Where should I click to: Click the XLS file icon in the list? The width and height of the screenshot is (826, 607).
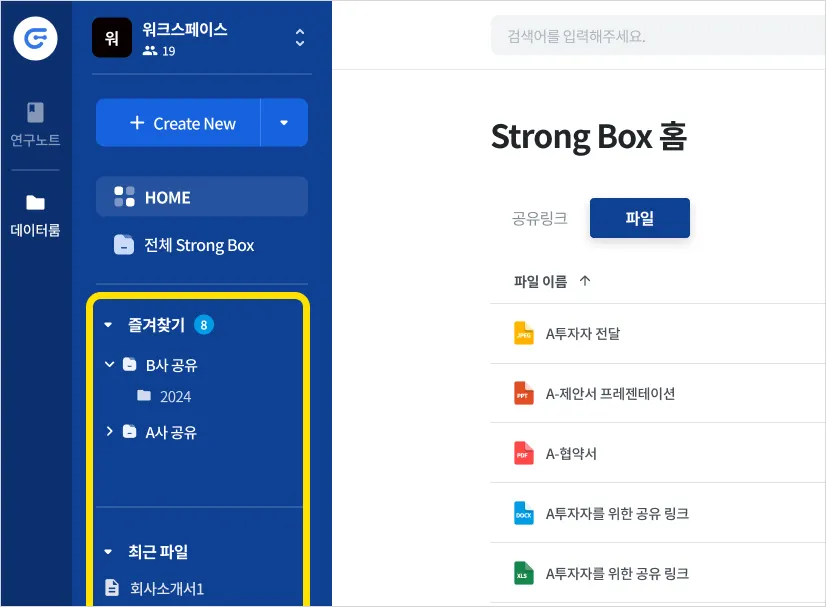click(523, 574)
